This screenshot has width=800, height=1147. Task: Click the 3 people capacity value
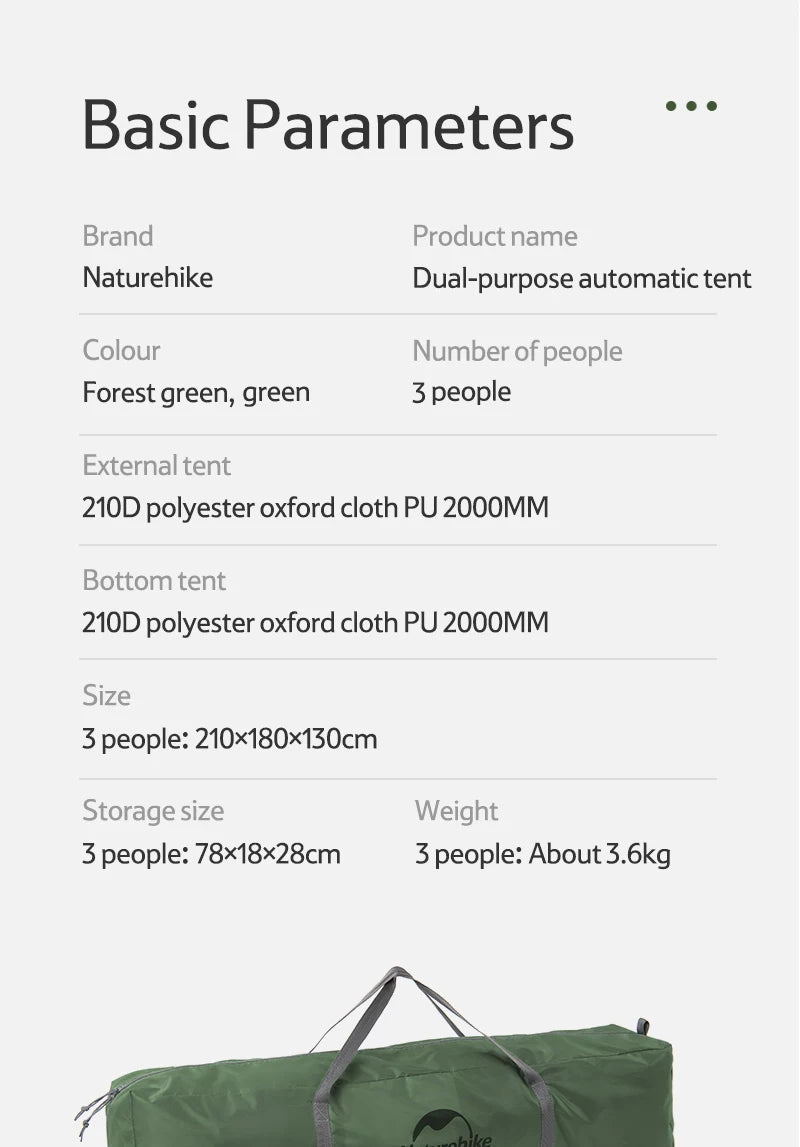[461, 391]
